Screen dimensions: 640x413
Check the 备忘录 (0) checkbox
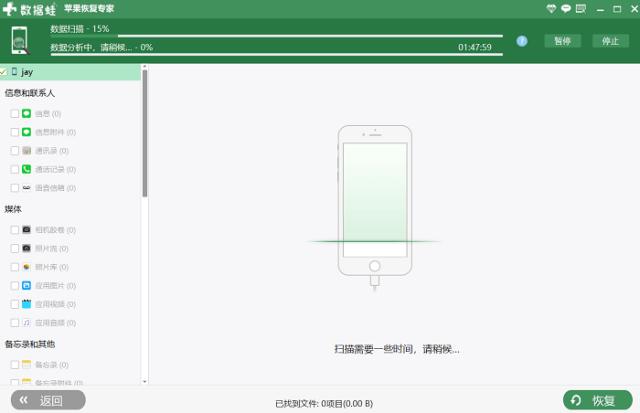pos(15,364)
